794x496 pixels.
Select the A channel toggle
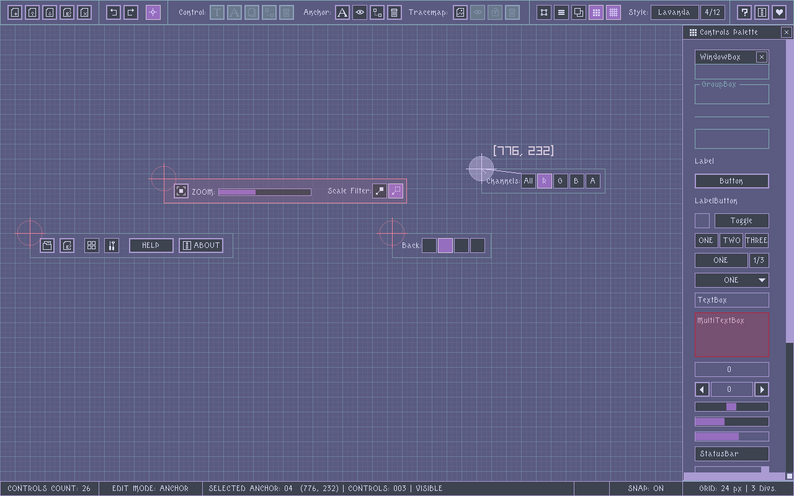pos(592,181)
